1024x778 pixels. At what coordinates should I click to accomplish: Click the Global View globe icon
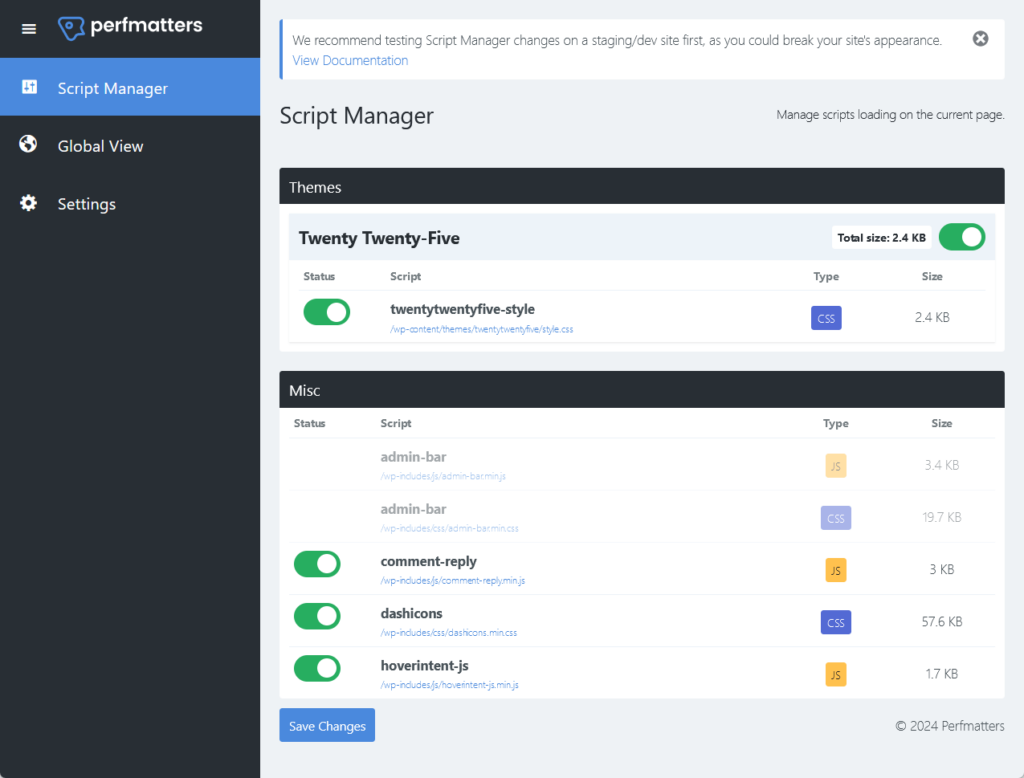[28, 144]
